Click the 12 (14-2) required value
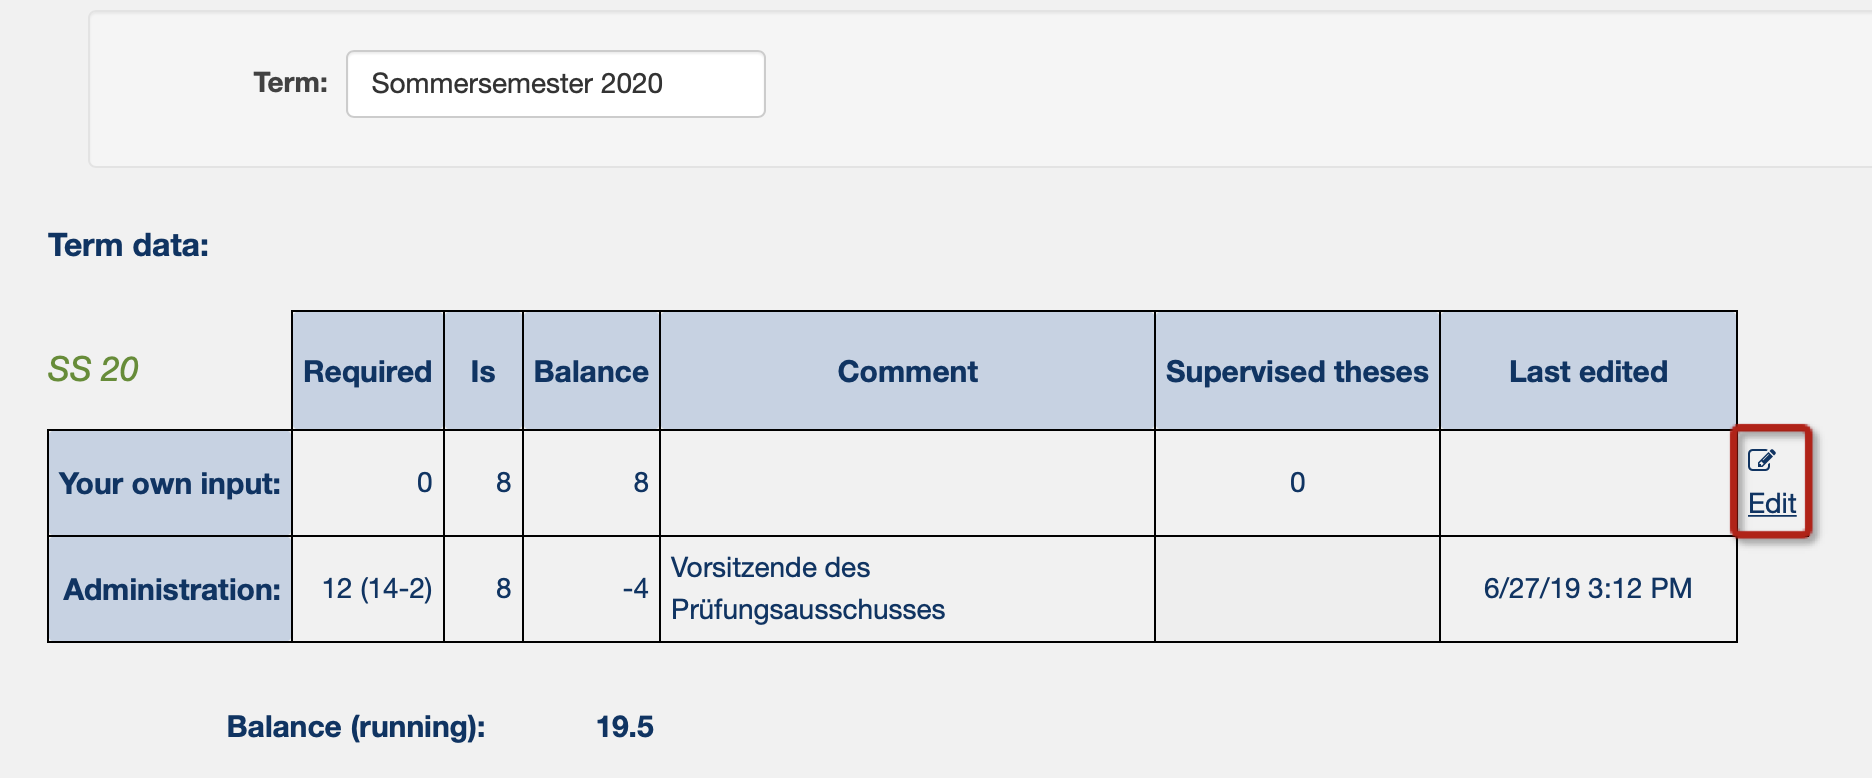Image resolution: width=1872 pixels, height=778 pixels. pos(377,588)
